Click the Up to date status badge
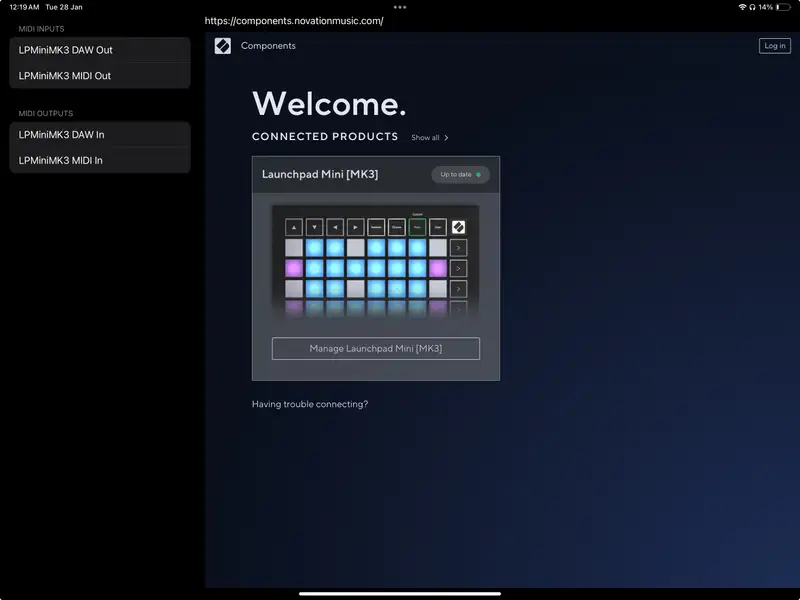Viewport: 800px width, 600px height. [460, 174]
